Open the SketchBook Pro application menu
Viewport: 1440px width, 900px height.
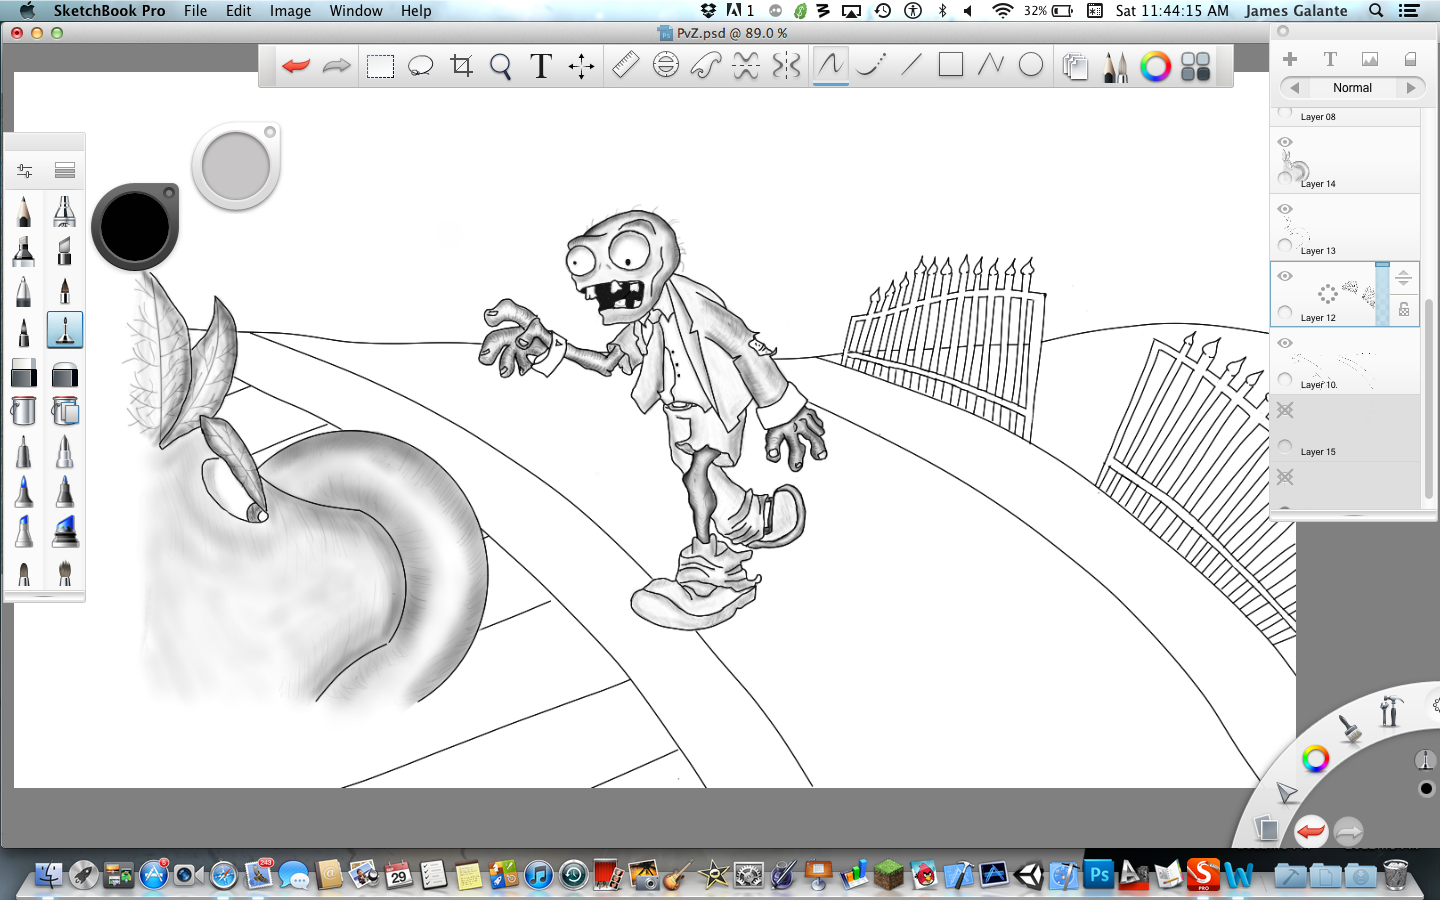(109, 10)
